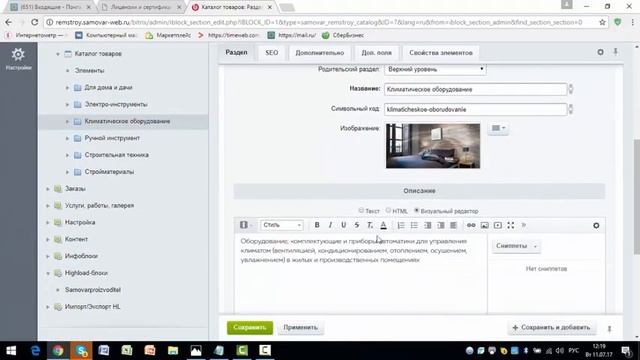This screenshot has width=640, height=360.
Task: Open Skype from the taskbar
Action: click(81, 350)
